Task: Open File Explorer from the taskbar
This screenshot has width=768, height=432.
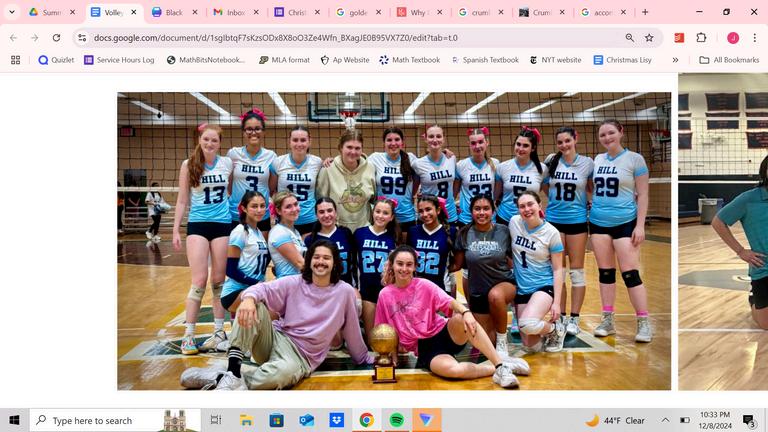Action: point(246,420)
